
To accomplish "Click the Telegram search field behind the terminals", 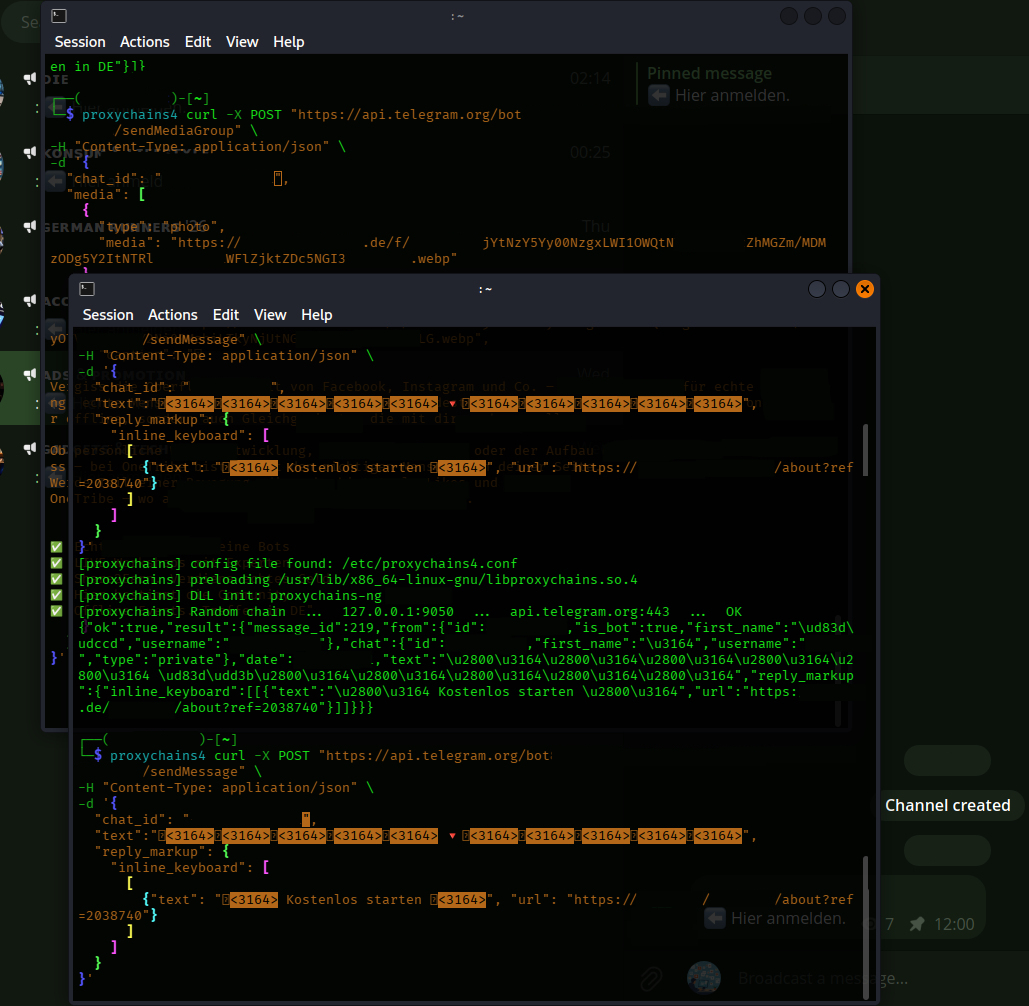I will pos(24,22).
